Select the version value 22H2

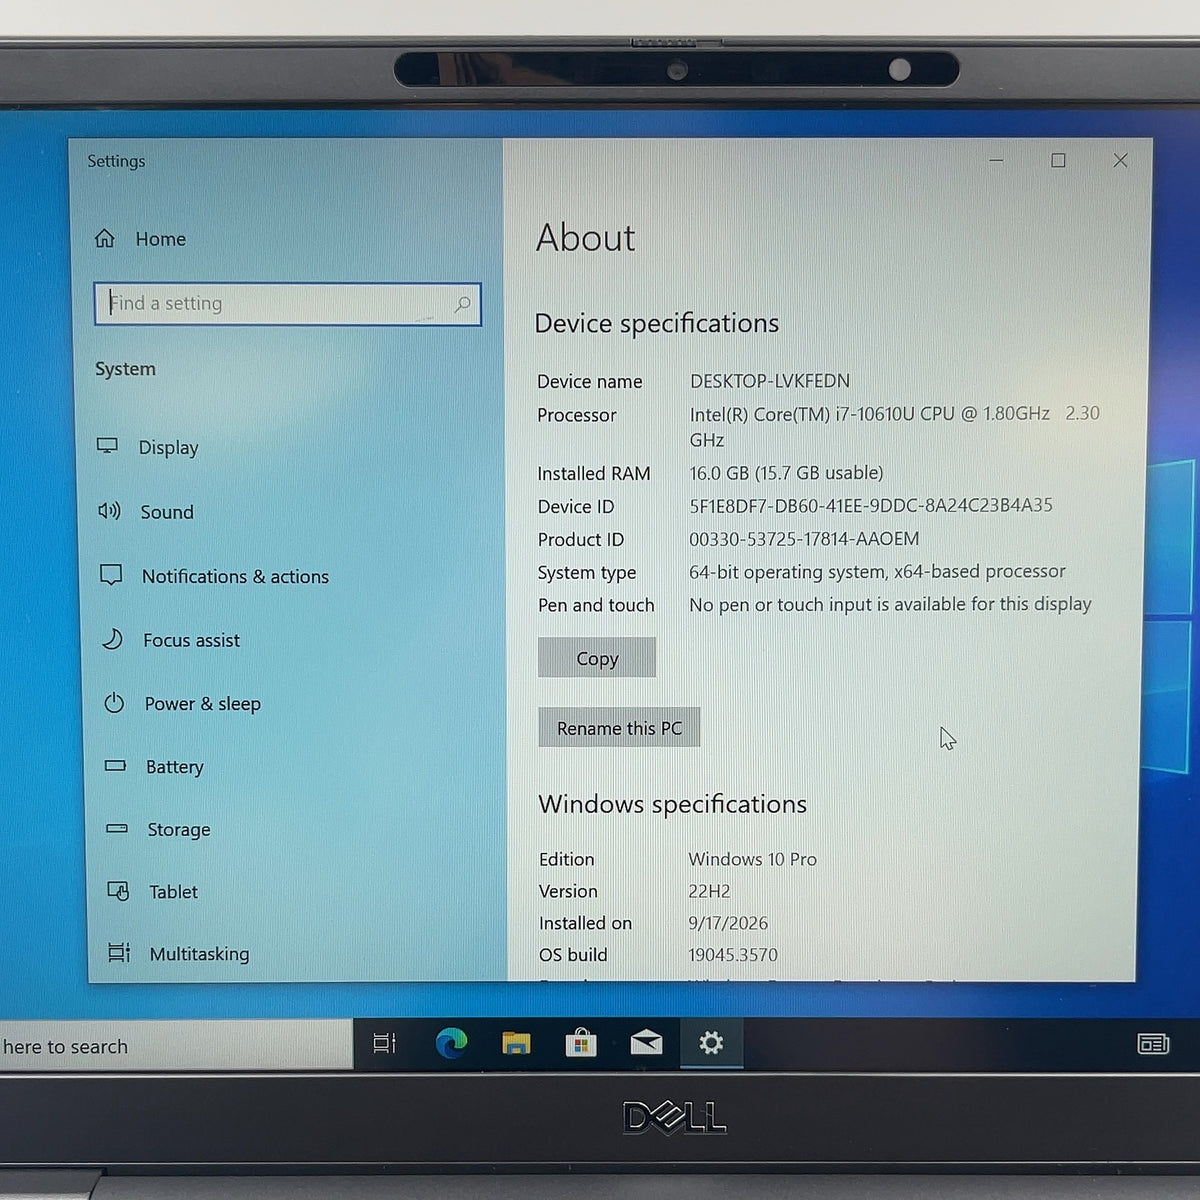709,891
